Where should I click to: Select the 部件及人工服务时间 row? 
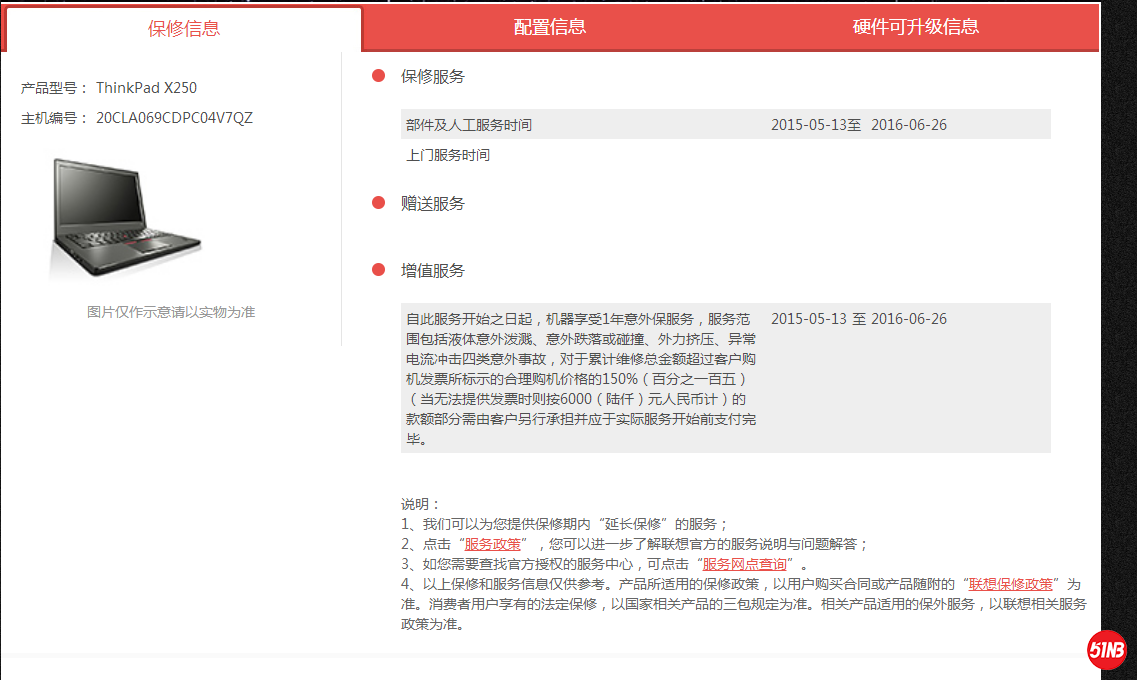pyautogui.click(x=725, y=125)
